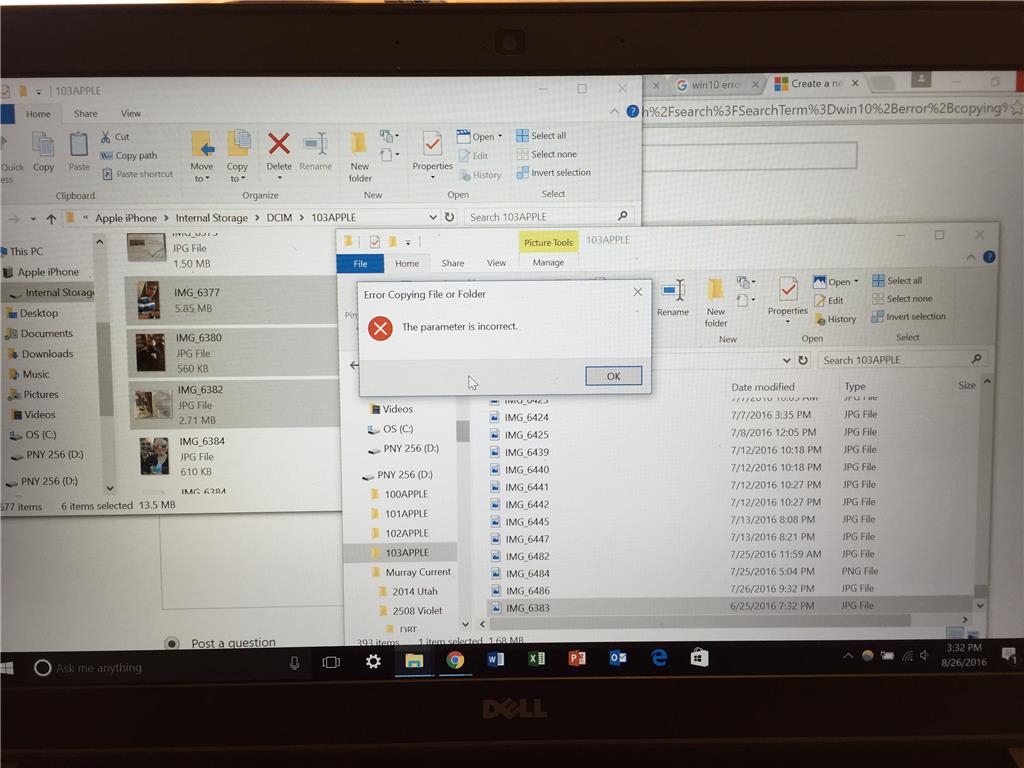Switch to Share tab in back window
This screenshot has width=1024, height=768.
pyautogui.click(x=86, y=114)
